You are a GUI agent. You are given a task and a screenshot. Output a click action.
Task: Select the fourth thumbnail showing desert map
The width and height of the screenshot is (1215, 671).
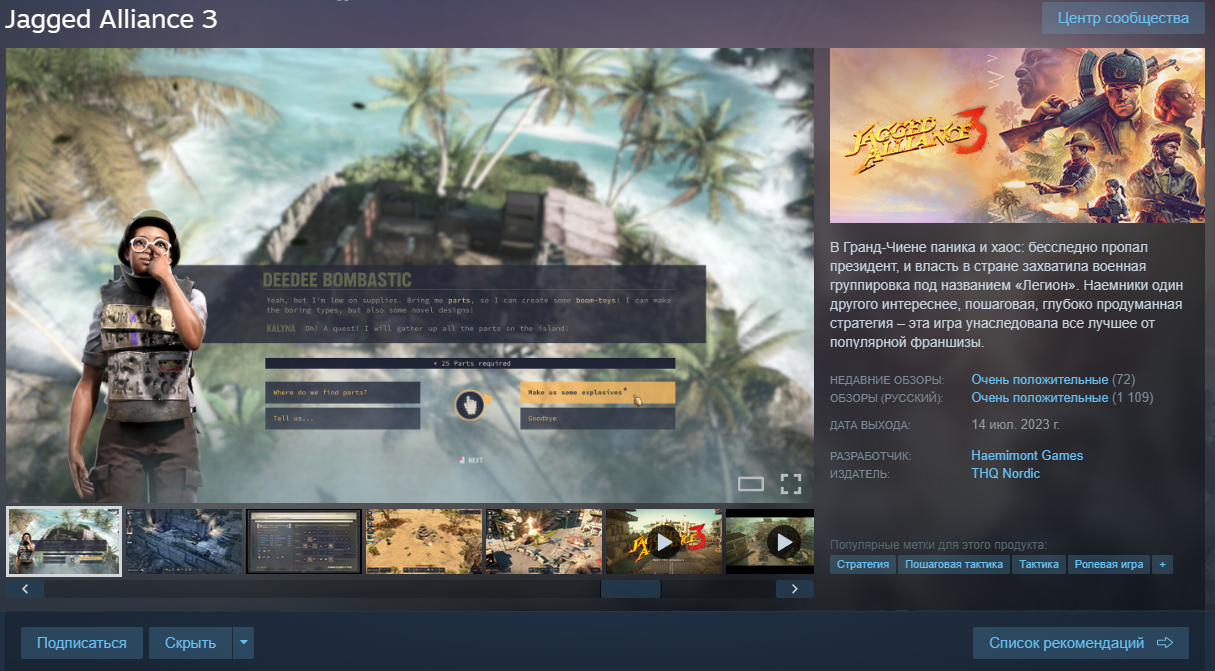coord(424,541)
